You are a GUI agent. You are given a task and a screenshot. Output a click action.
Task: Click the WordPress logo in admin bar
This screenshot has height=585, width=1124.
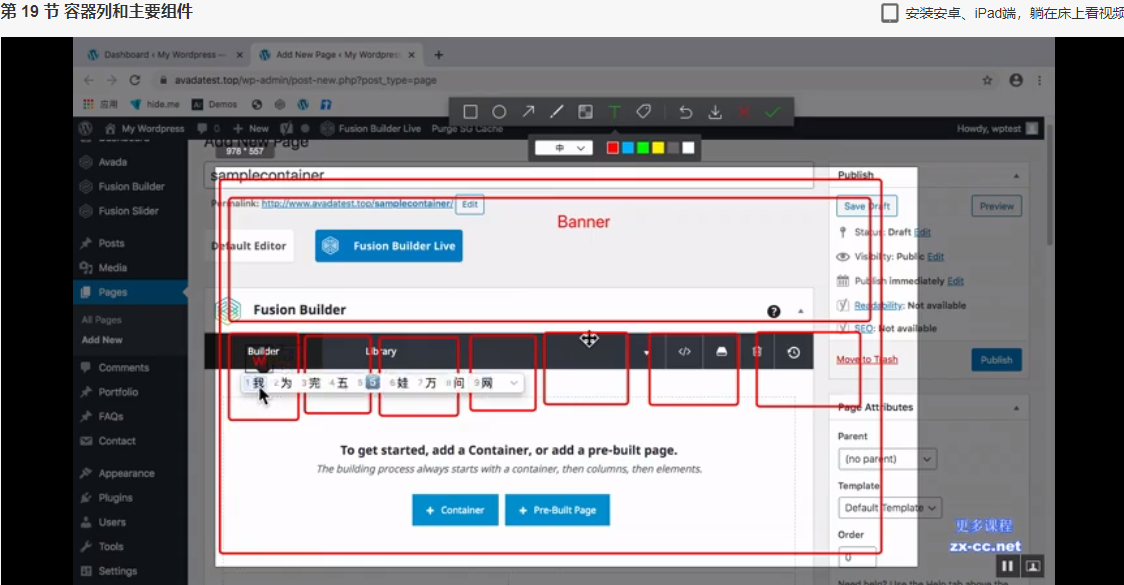click(x=86, y=128)
